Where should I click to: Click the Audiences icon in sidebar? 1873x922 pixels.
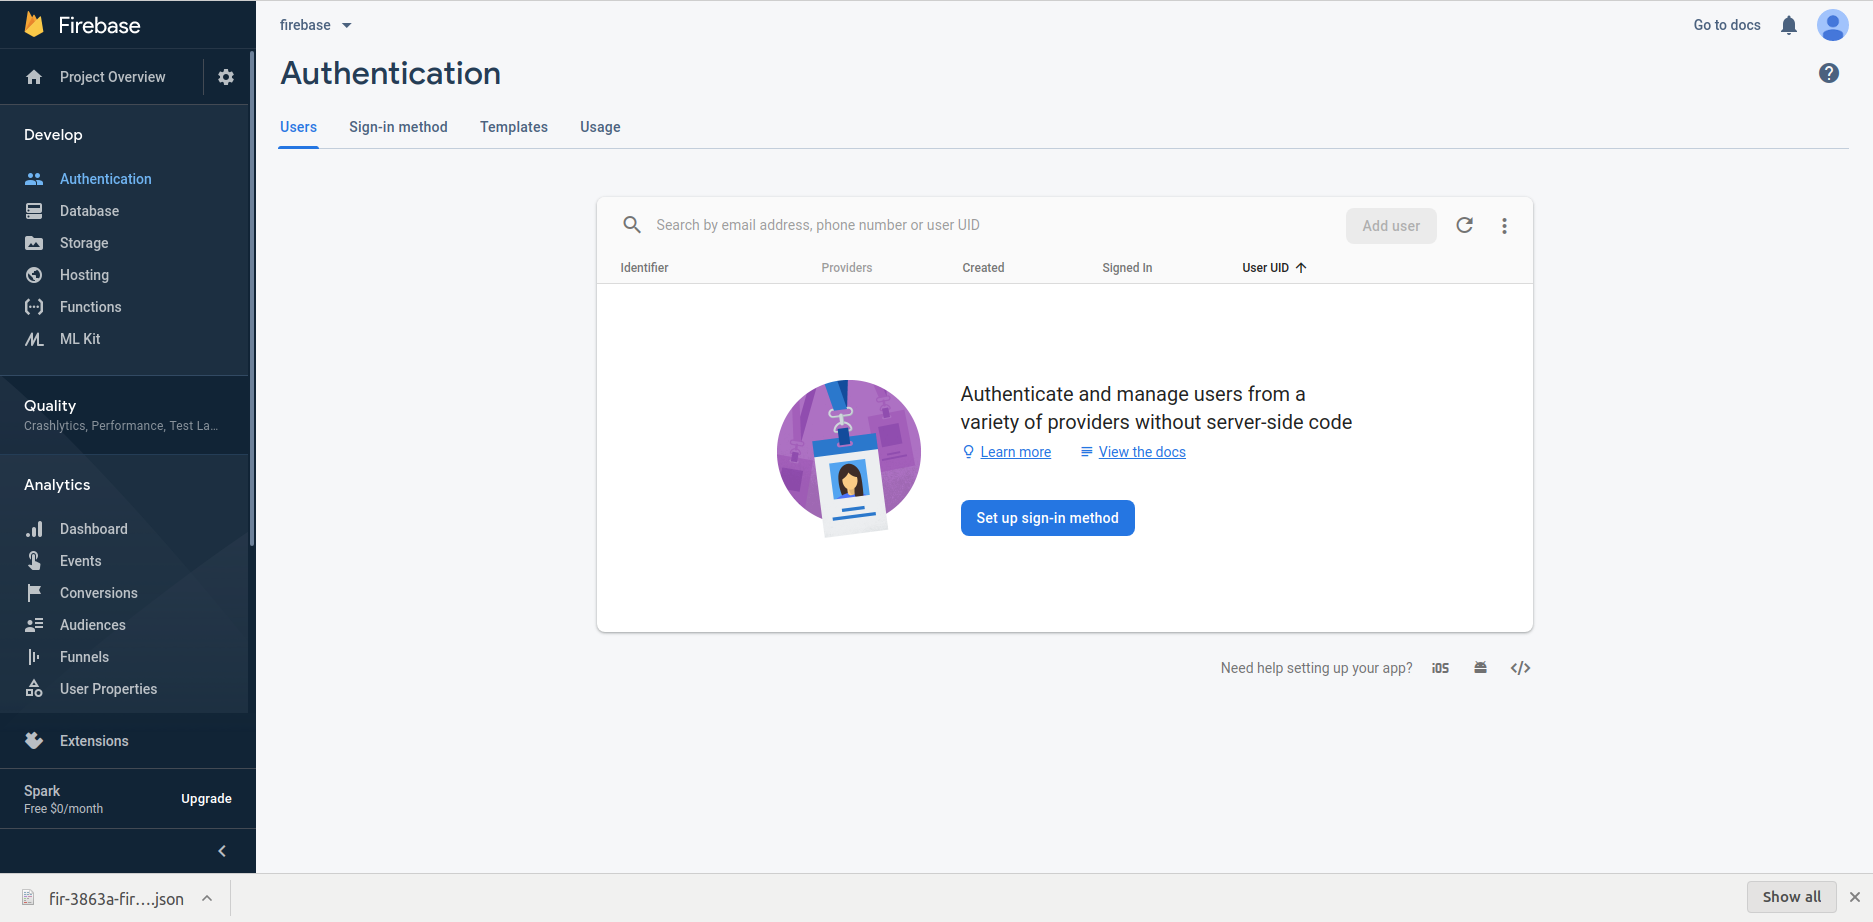click(34, 625)
